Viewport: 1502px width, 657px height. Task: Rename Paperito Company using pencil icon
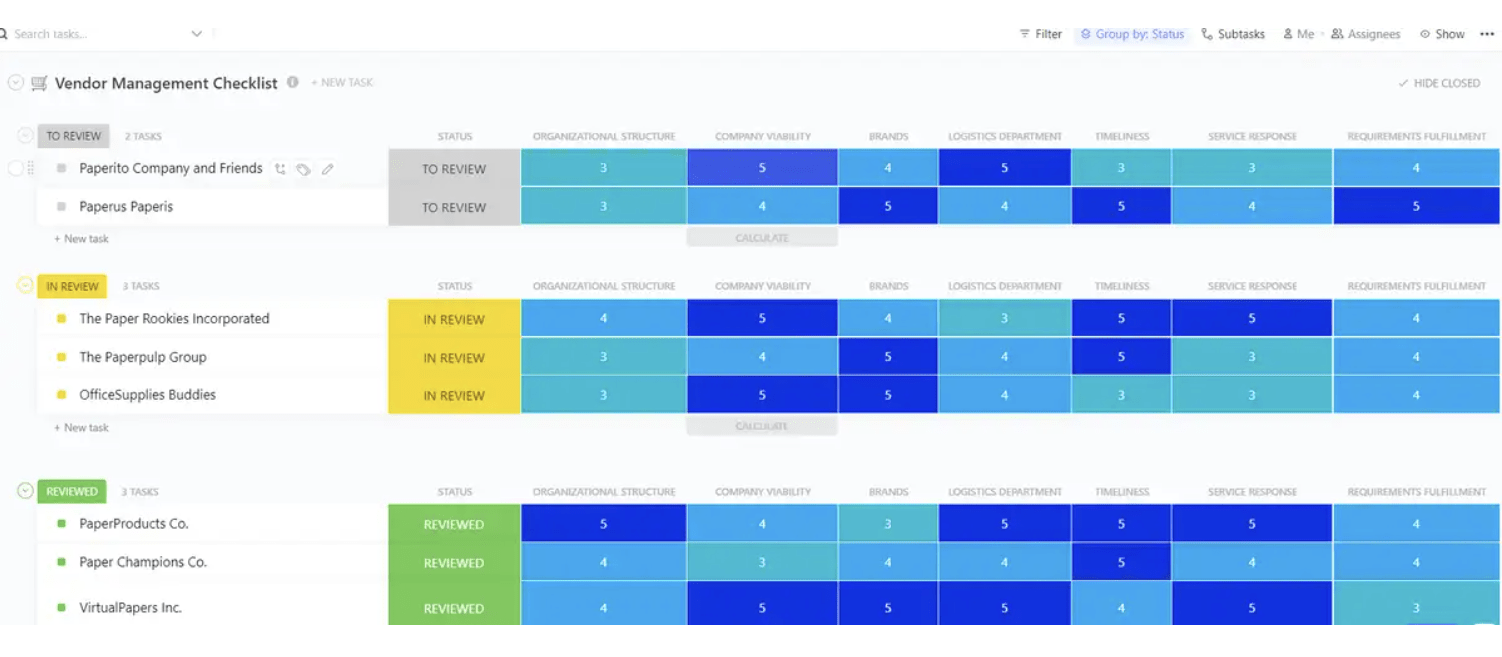[x=327, y=169]
